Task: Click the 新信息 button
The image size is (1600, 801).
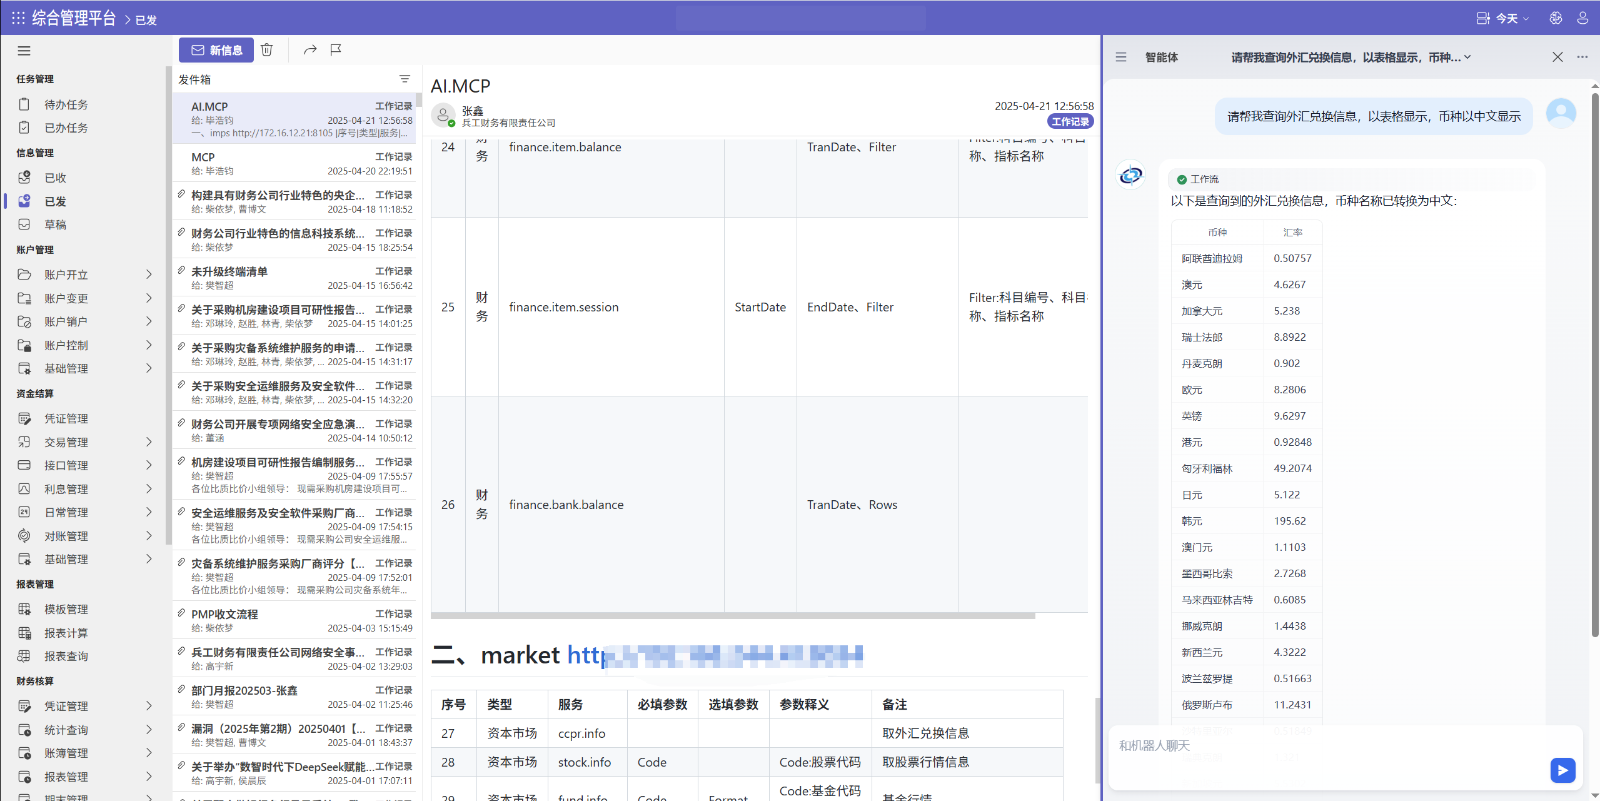Action: [x=216, y=50]
